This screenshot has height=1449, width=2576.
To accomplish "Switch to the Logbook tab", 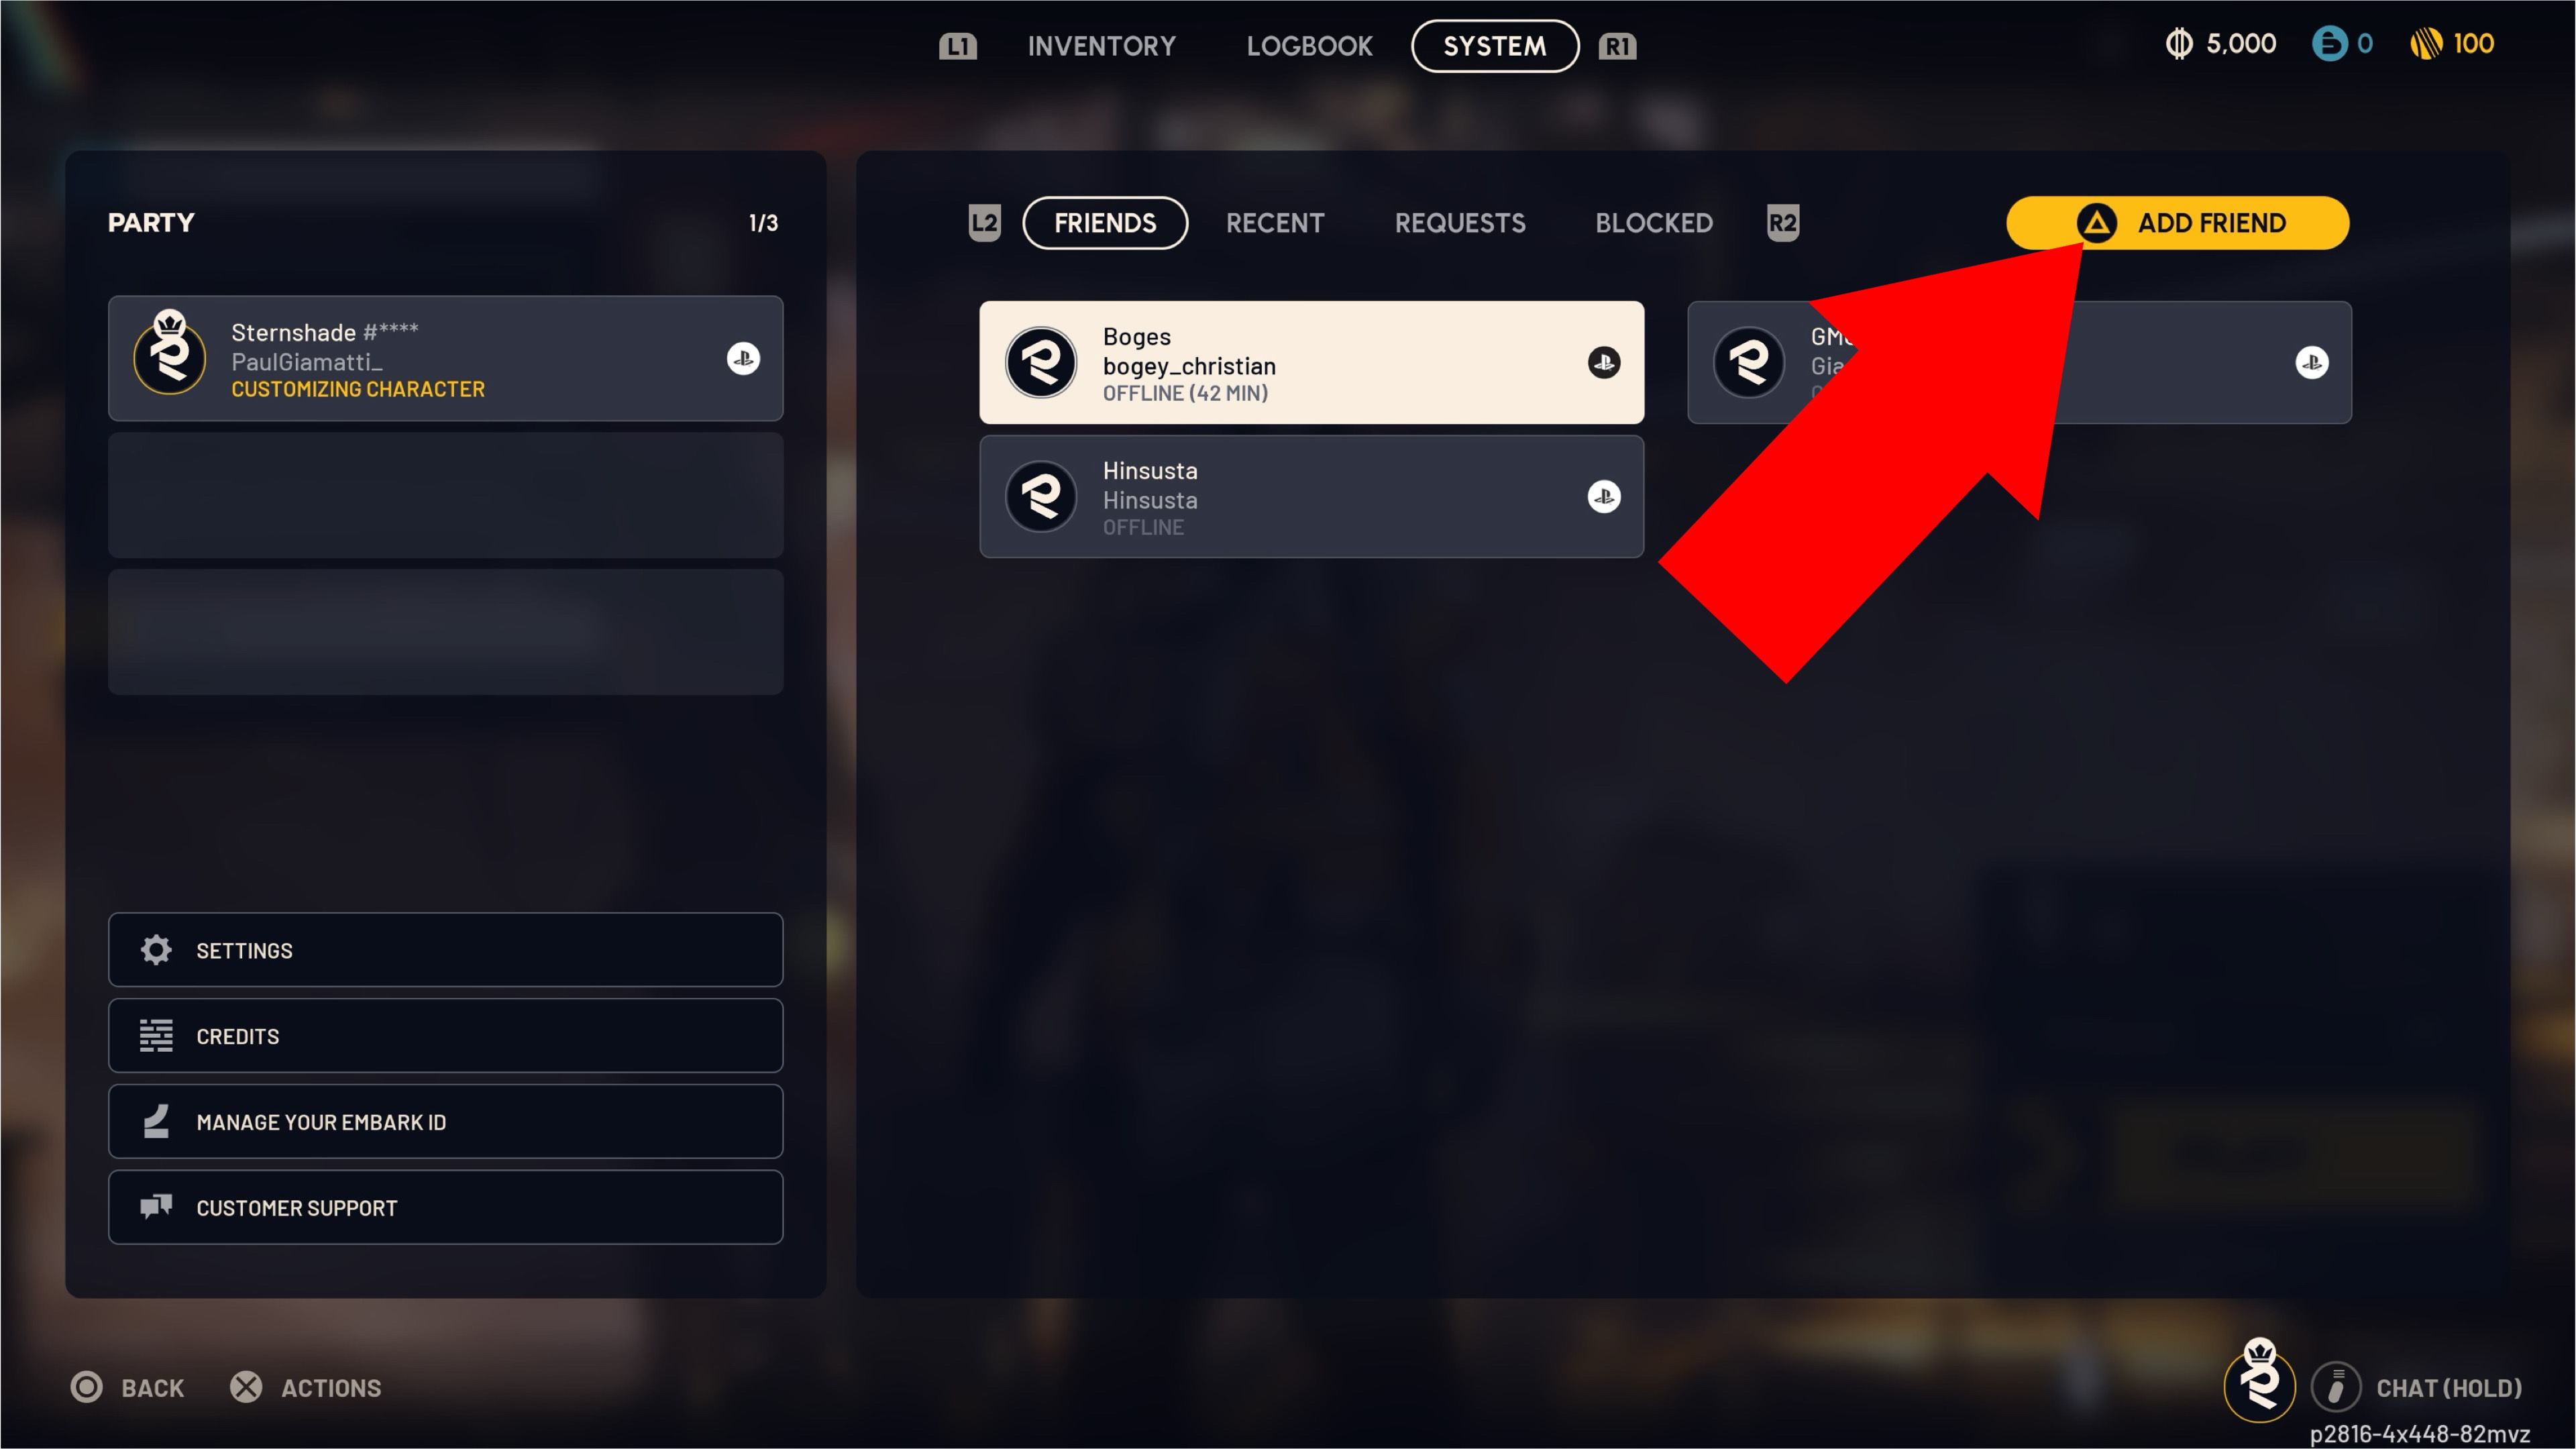I will [1309, 46].
